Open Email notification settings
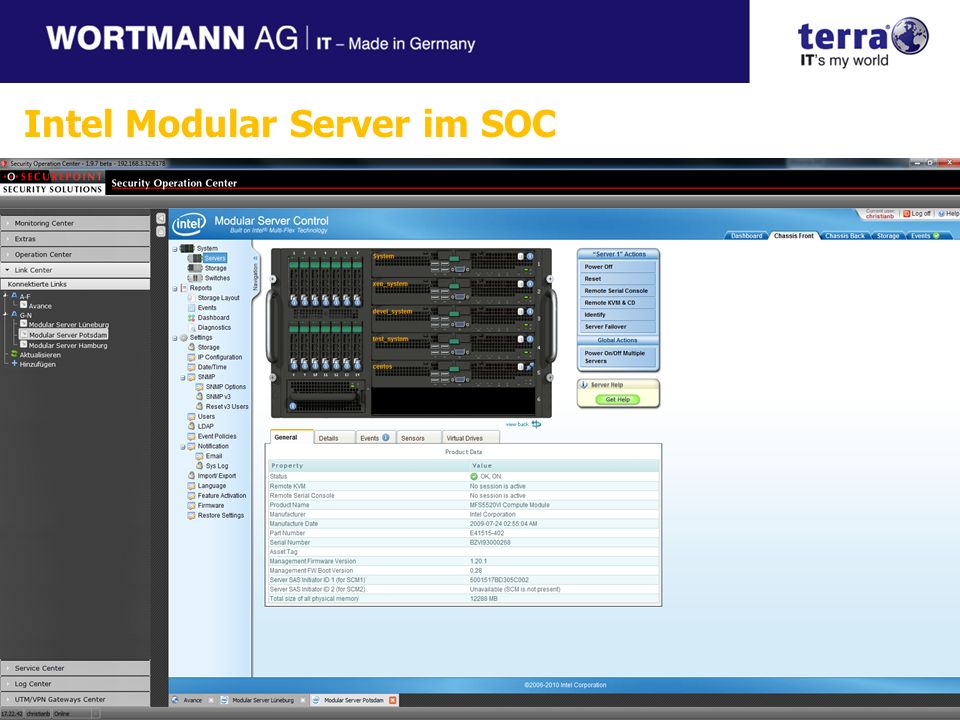The height and width of the screenshot is (720, 960). point(214,456)
